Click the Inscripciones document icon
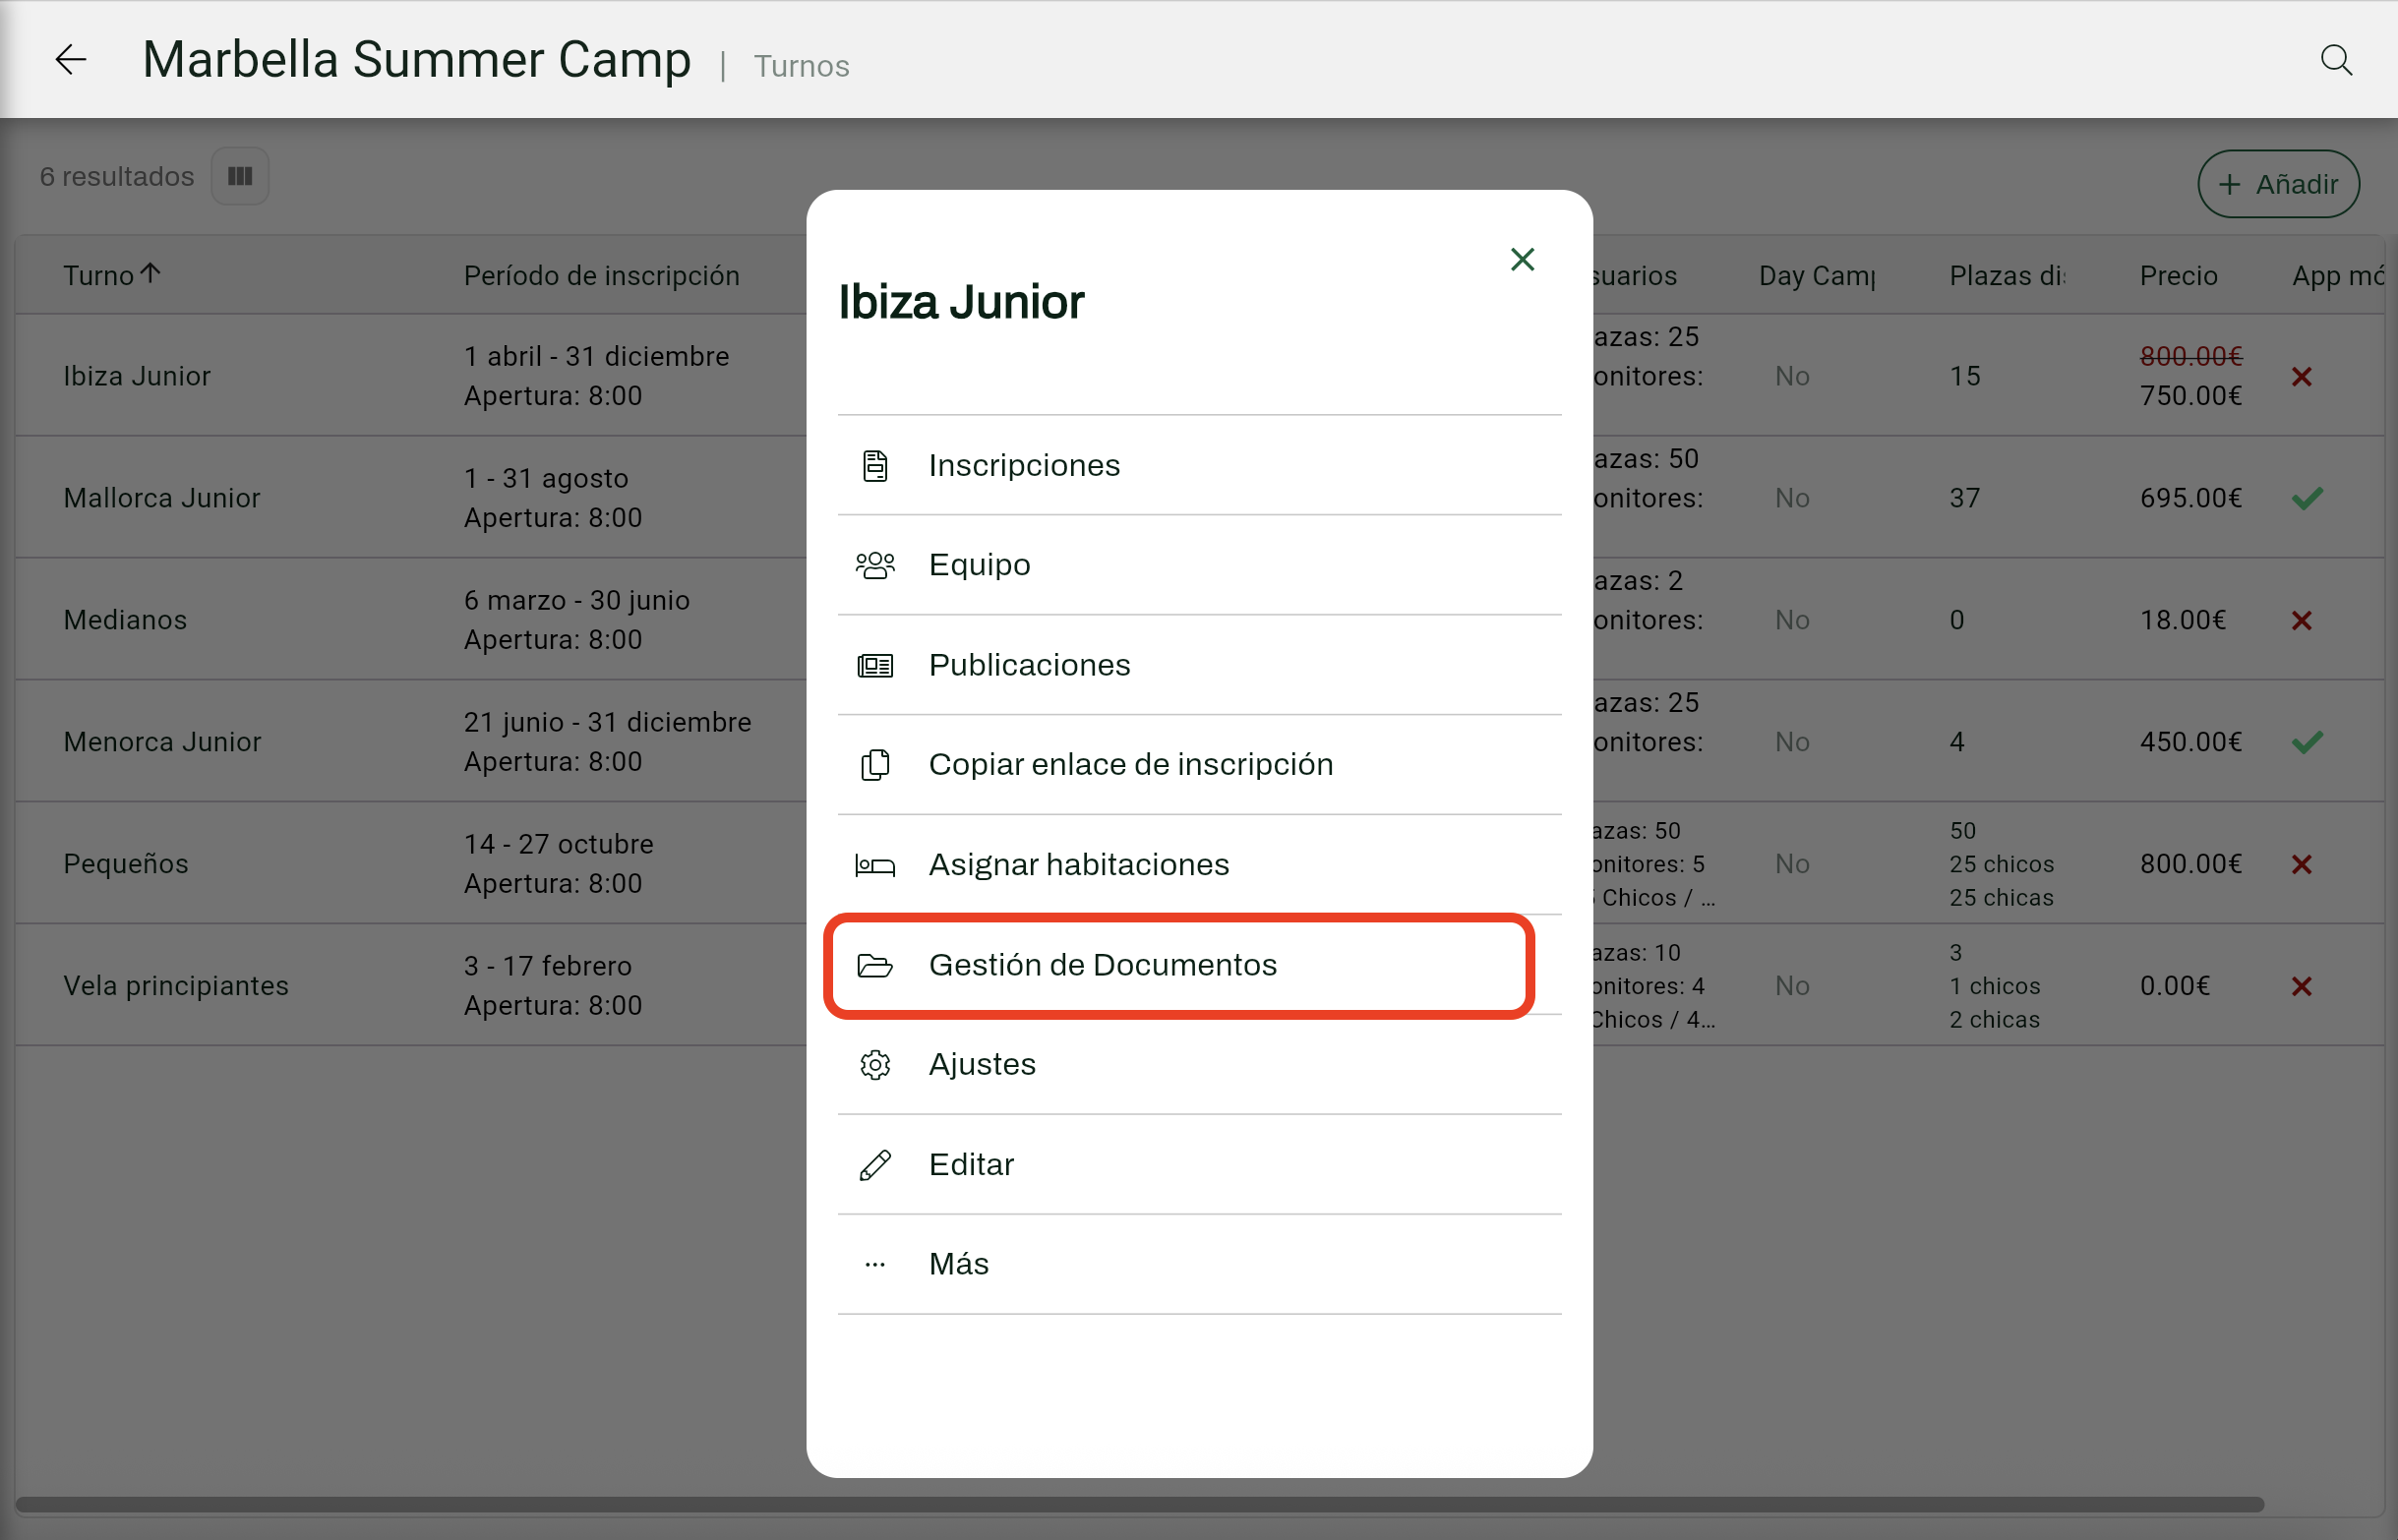Image resolution: width=2398 pixels, height=1540 pixels. [x=875, y=465]
